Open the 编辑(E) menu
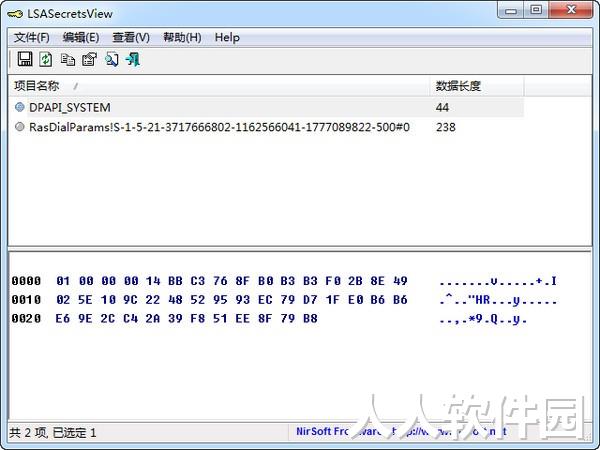Viewport: 600px width, 450px height. (x=81, y=38)
